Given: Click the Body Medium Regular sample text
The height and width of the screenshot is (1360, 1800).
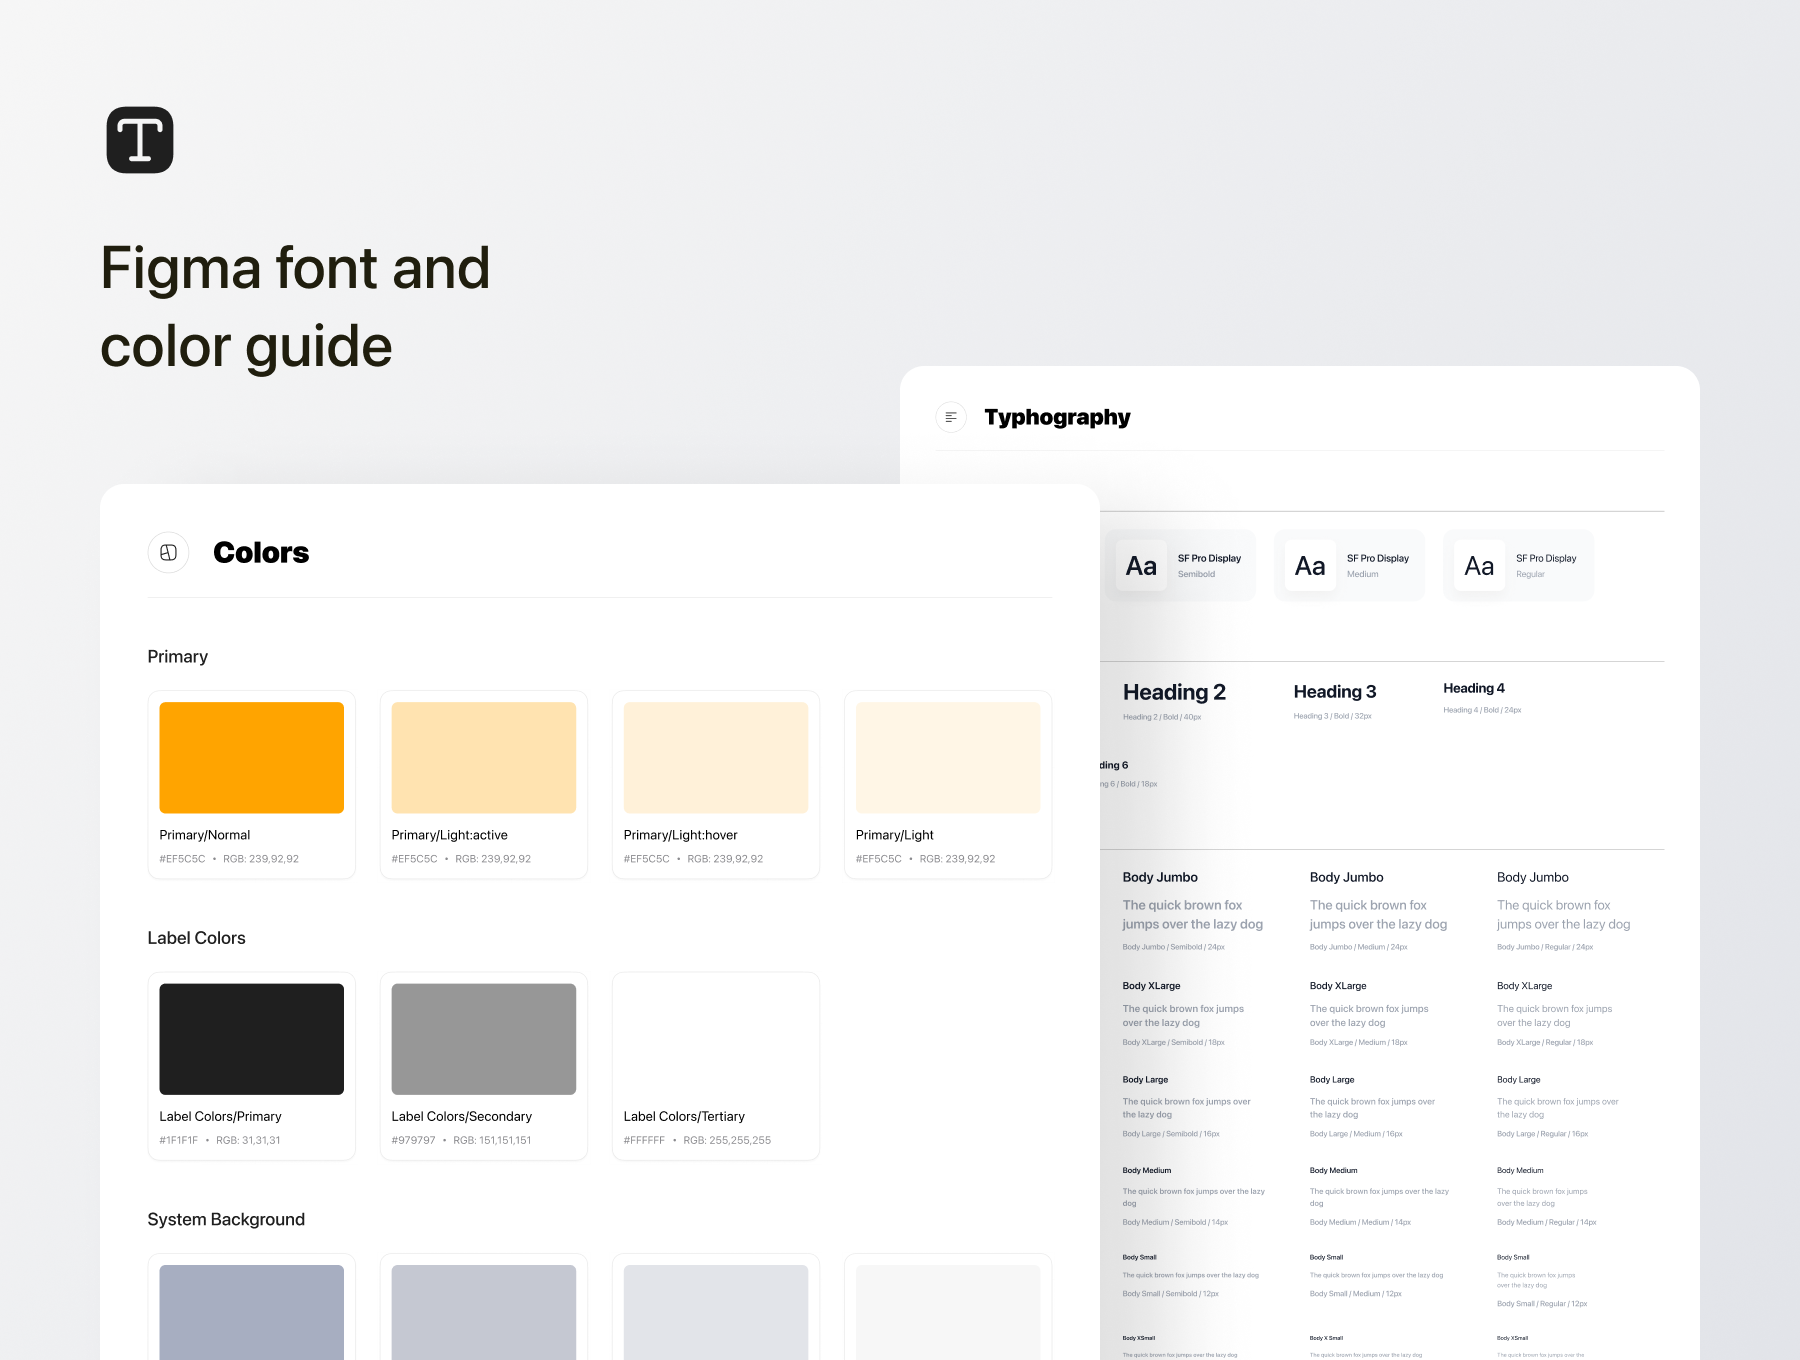Looking at the screenshot, I should pyautogui.click(x=1542, y=1197).
